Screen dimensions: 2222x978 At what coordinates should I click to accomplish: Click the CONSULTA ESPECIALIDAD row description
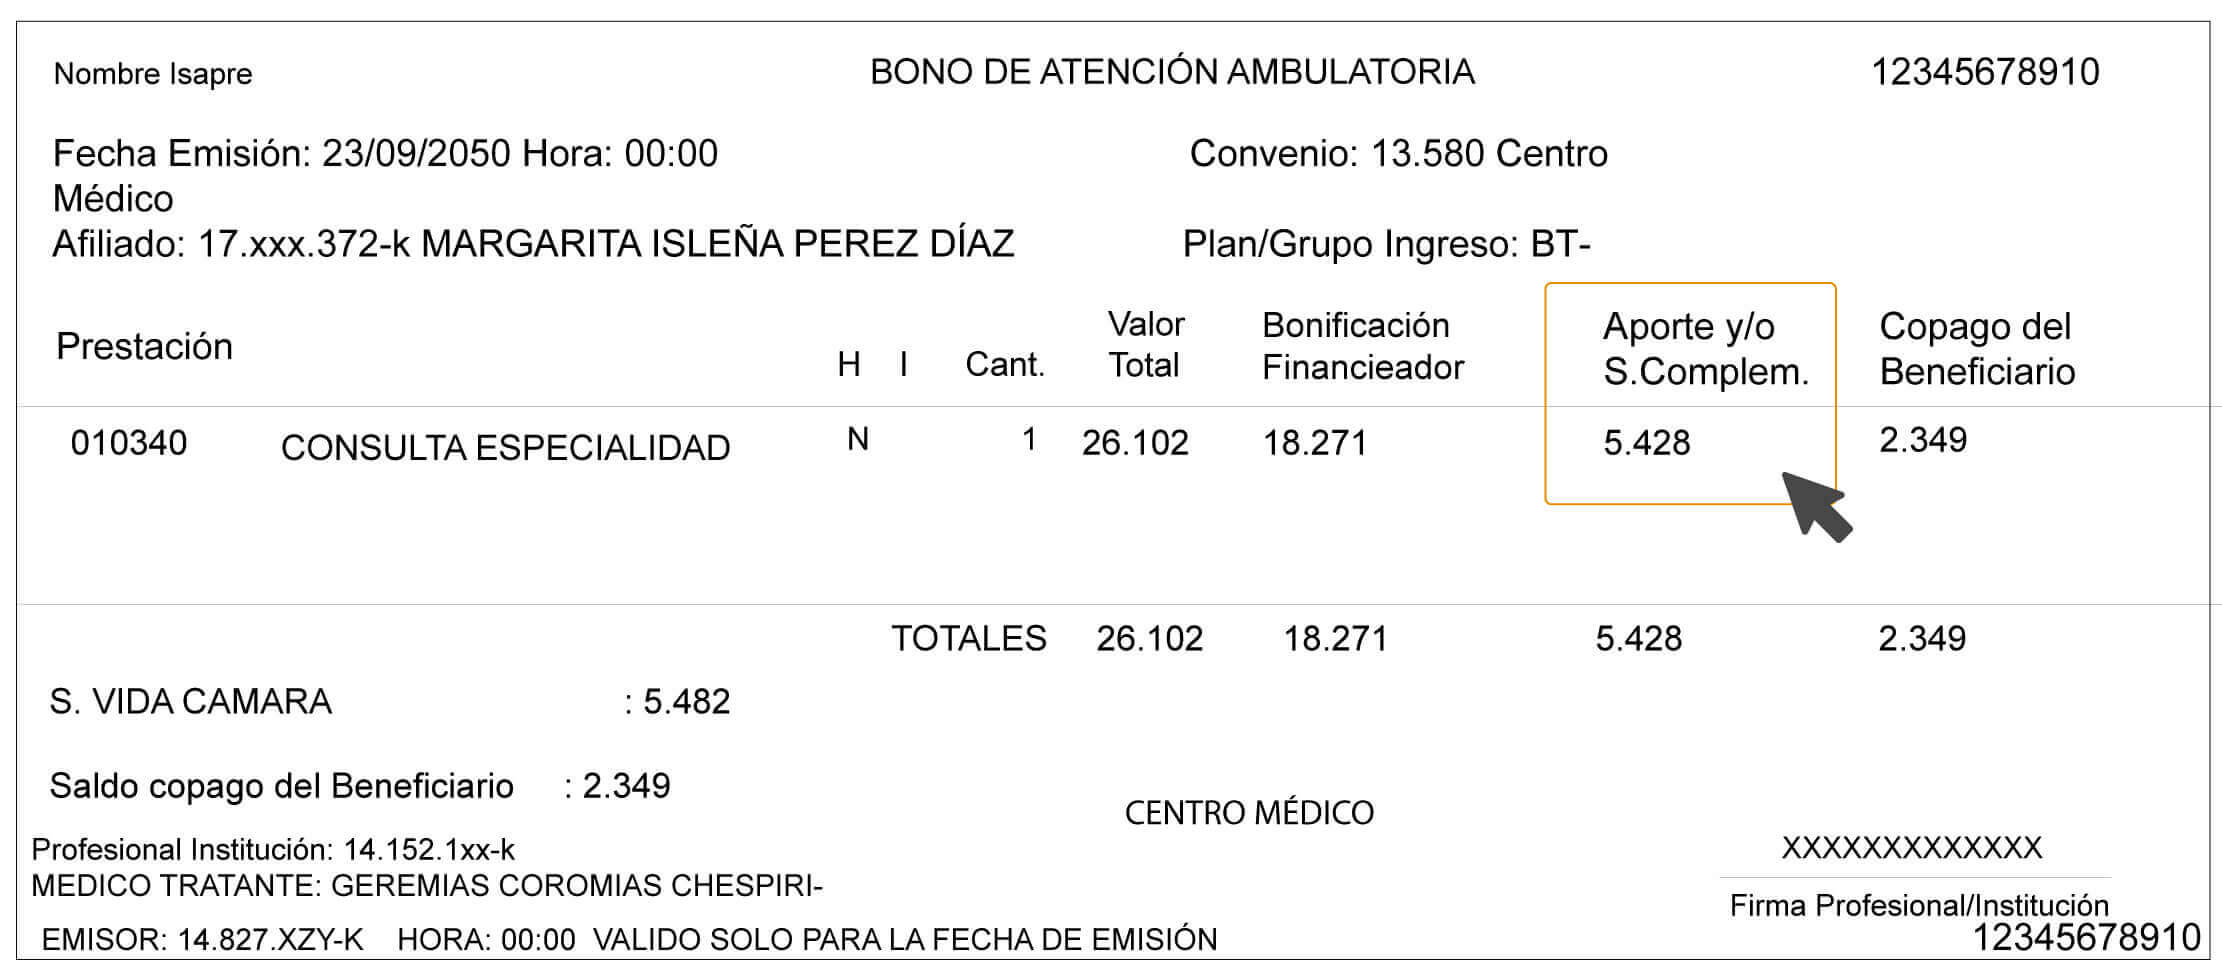tap(505, 448)
